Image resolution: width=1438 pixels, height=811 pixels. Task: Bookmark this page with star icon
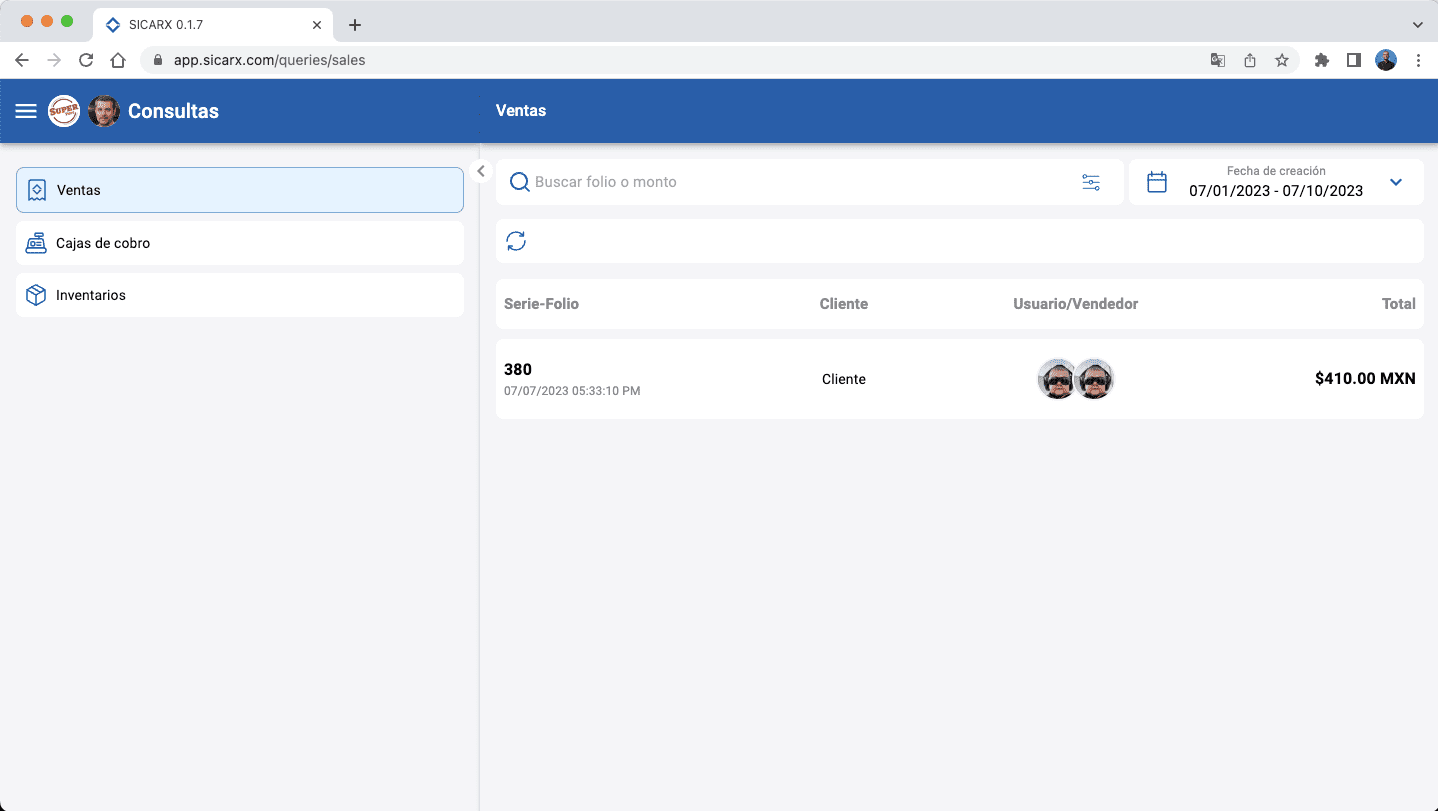click(1281, 60)
